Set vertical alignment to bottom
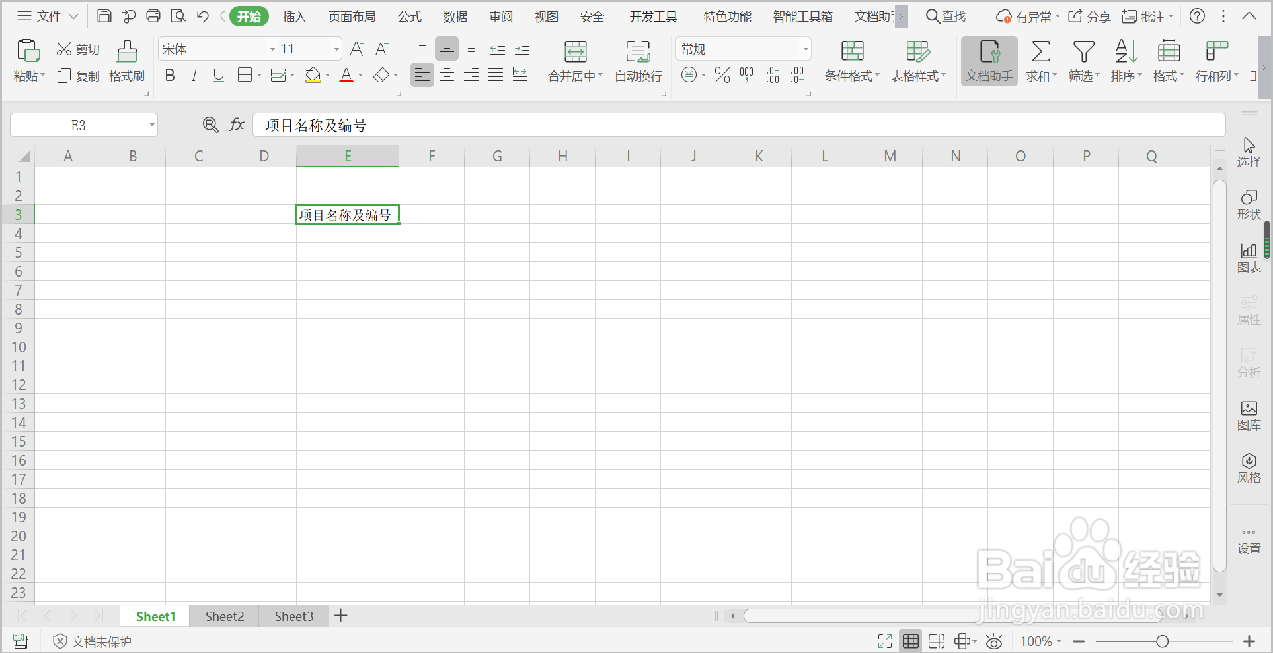Screen dimensions: 1273x653 pos(471,49)
